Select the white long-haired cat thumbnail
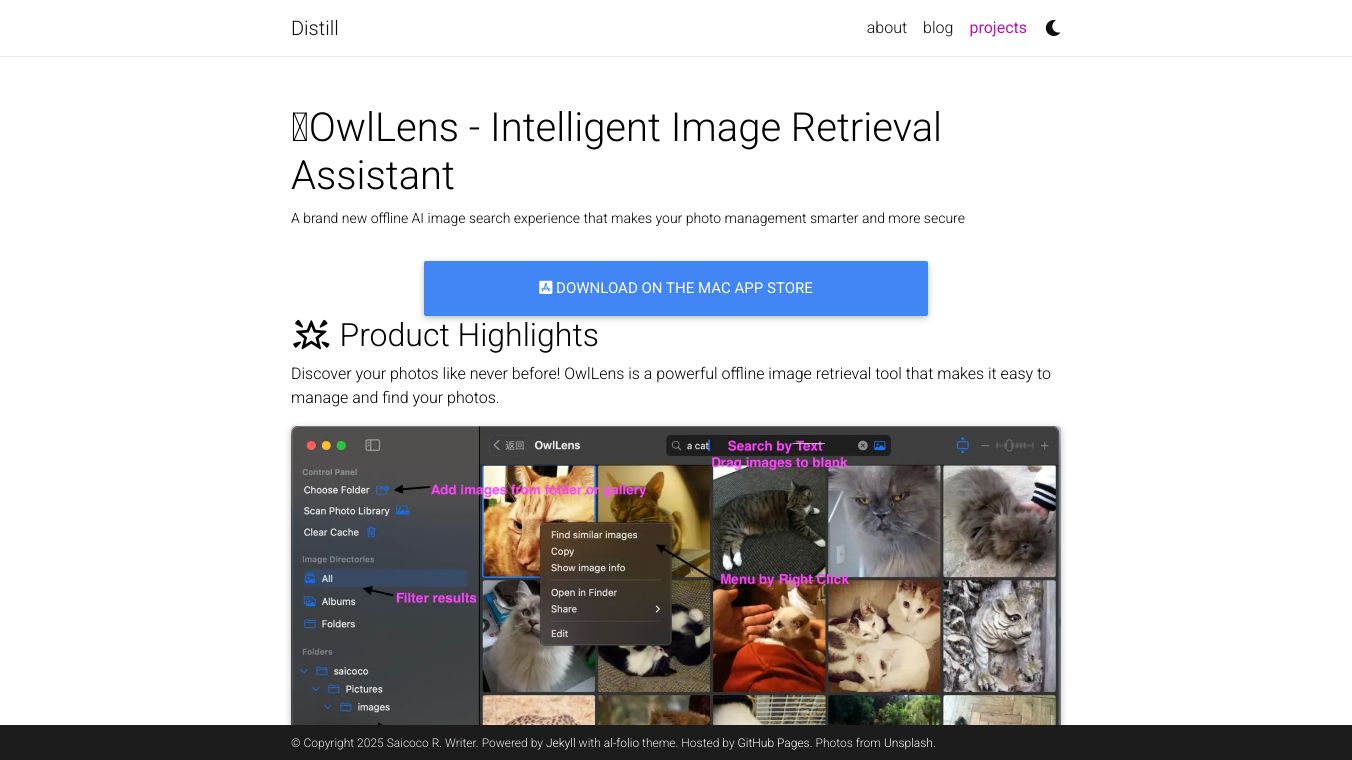 pos(539,636)
